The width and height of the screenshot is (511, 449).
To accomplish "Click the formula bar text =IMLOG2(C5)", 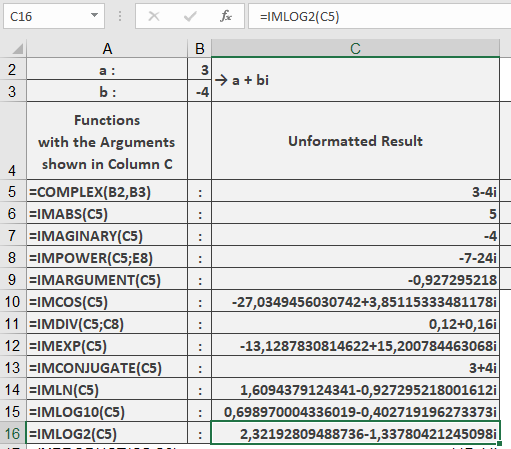I will click(x=299, y=16).
